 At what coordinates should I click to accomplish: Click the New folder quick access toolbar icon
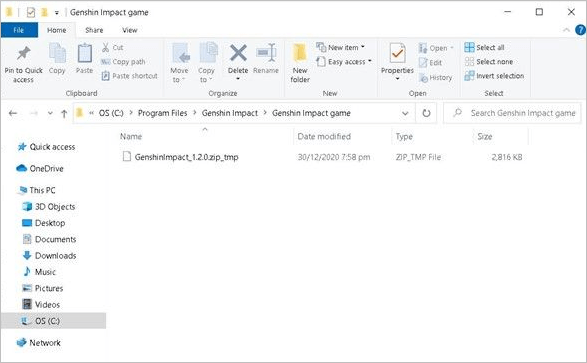point(45,12)
